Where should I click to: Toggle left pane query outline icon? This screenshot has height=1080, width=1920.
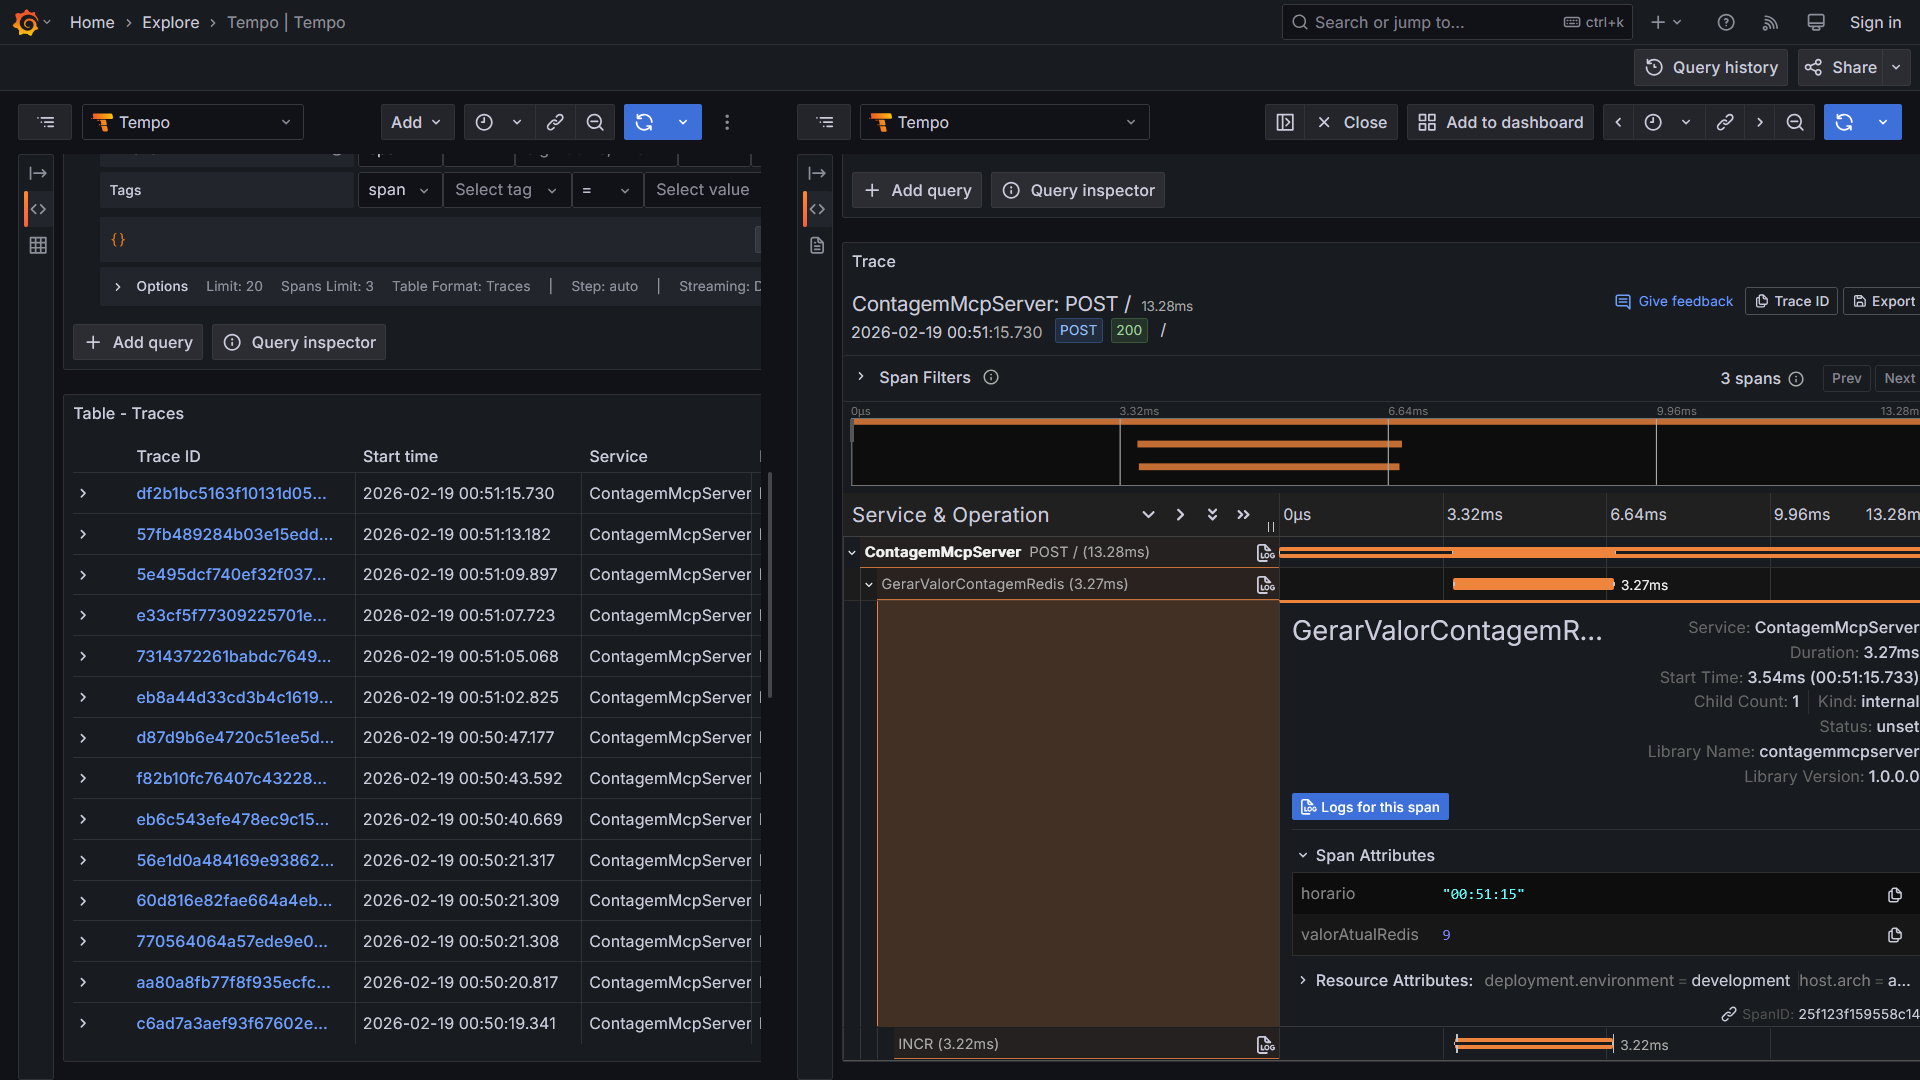pos(46,122)
